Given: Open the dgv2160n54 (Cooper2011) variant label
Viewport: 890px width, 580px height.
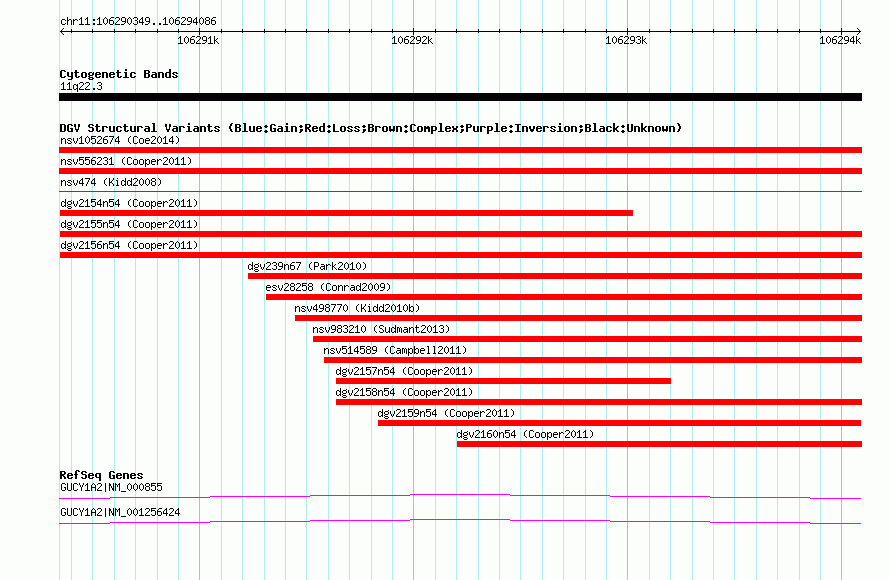Looking at the screenshot, I should point(525,434).
